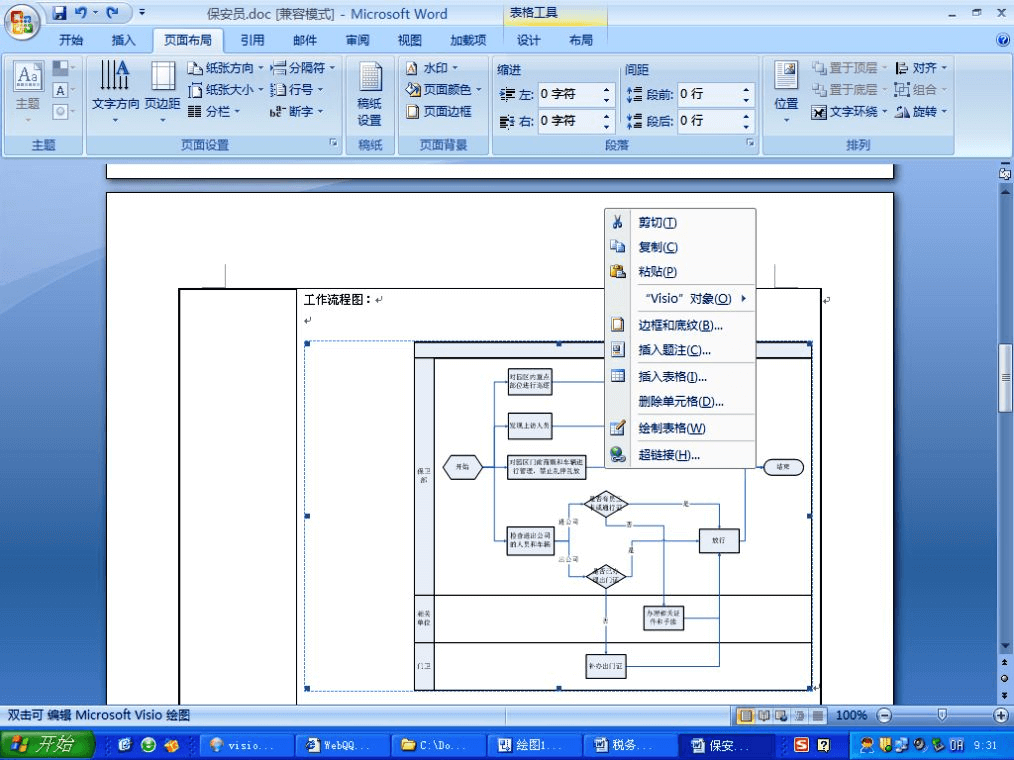Click the zoom out minus button
The image size is (1014, 760).
[x=884, y=715]
